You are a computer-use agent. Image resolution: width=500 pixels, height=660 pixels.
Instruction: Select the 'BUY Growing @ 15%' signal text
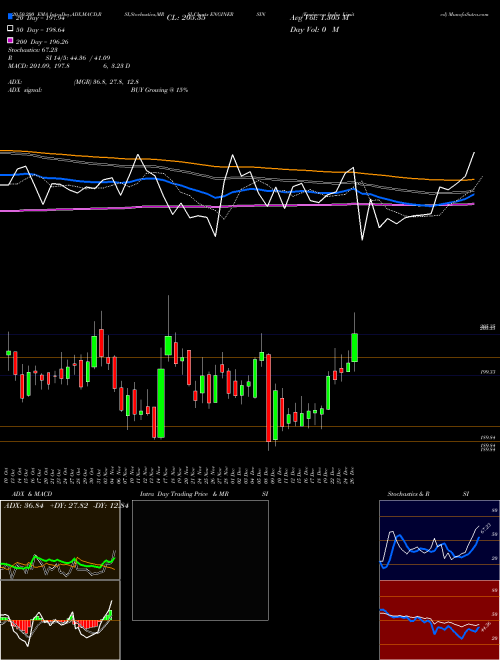159,90
